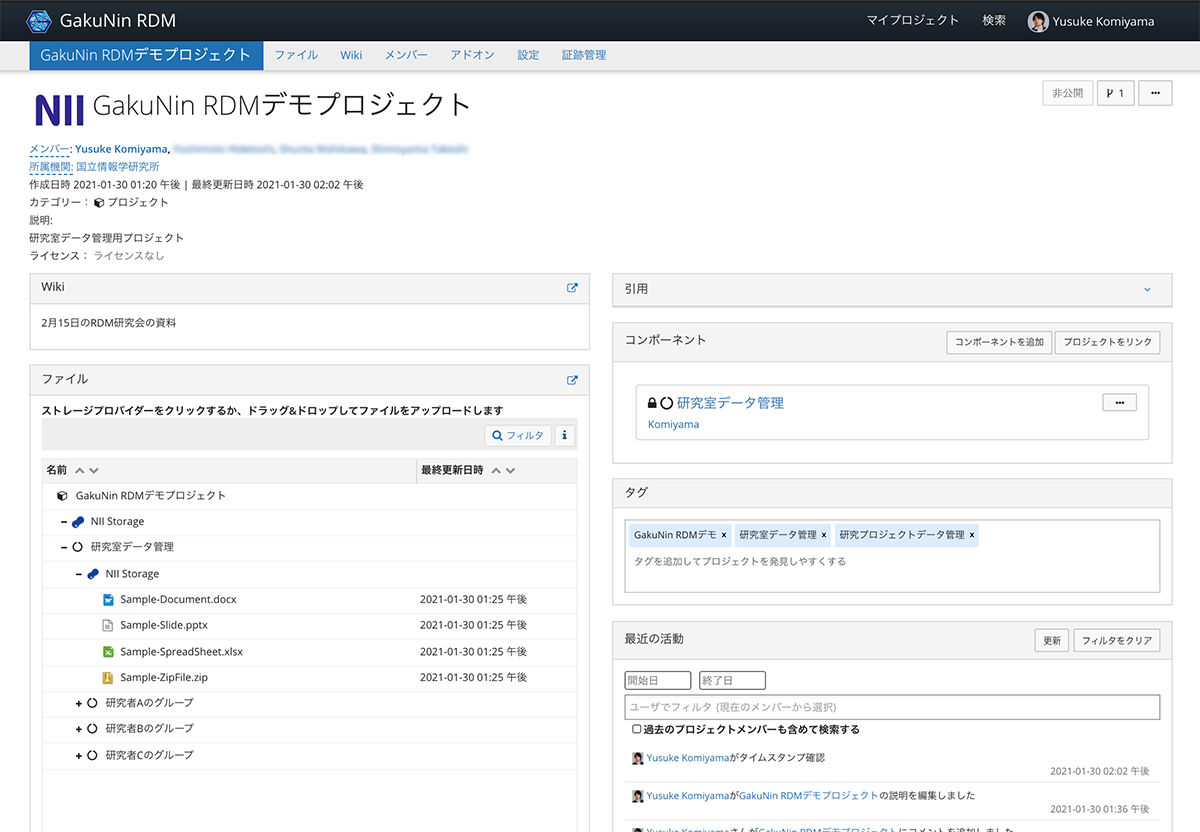Switch to the メンバー tab
Image resolution: width=1200 pixels, height=832 pixels.
(406, 55)
